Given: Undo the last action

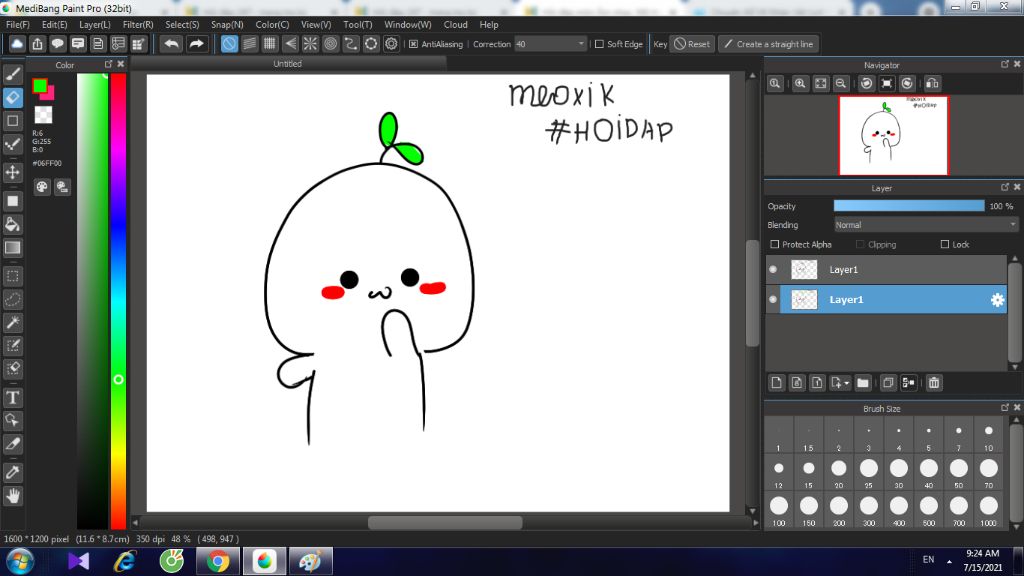Looking at the screenshot, I should pos(172,44).
